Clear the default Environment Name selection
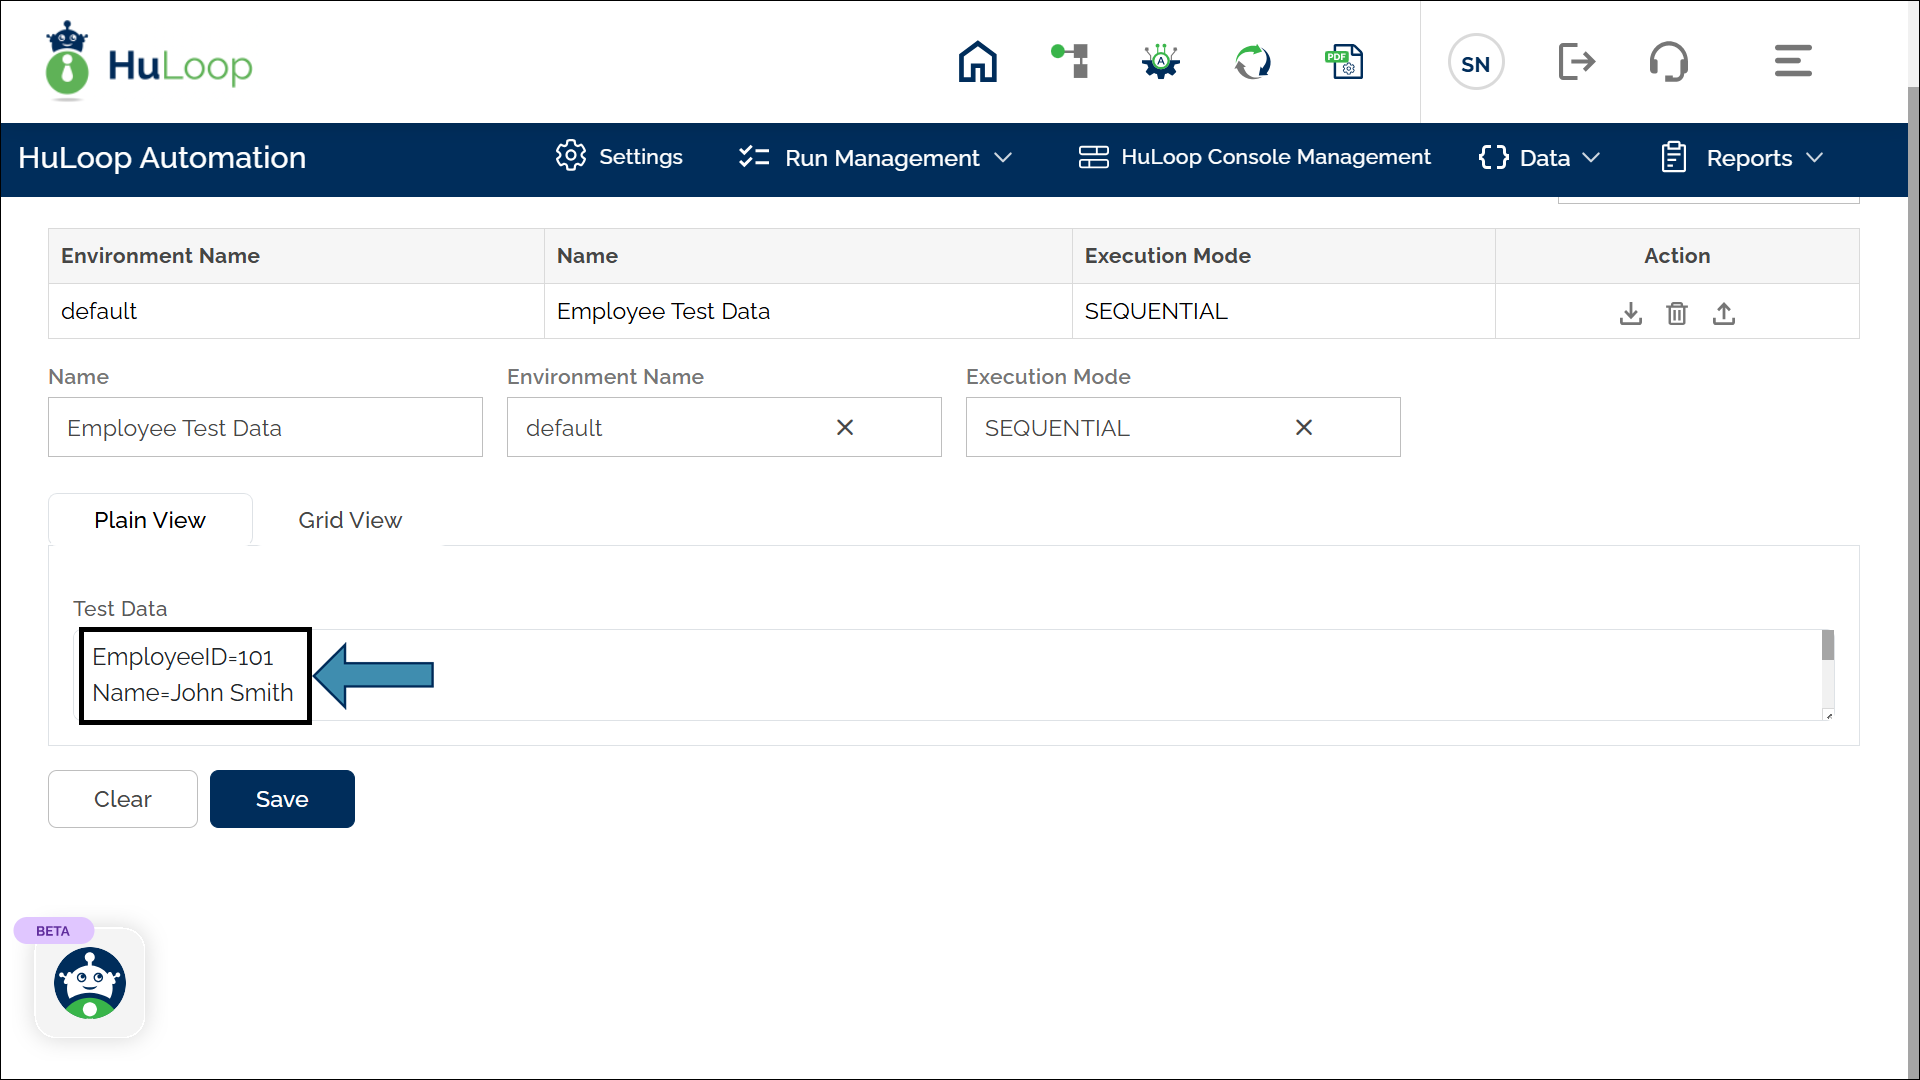This screenshot has height=1080, width=1920. (x=845, y=427)
